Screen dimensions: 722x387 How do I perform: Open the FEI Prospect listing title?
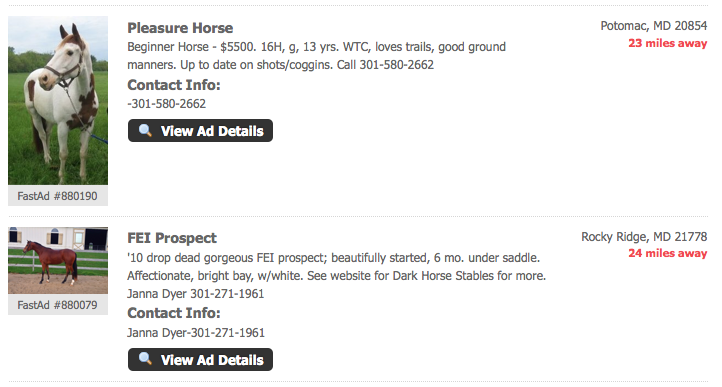(x=172, y=238)
